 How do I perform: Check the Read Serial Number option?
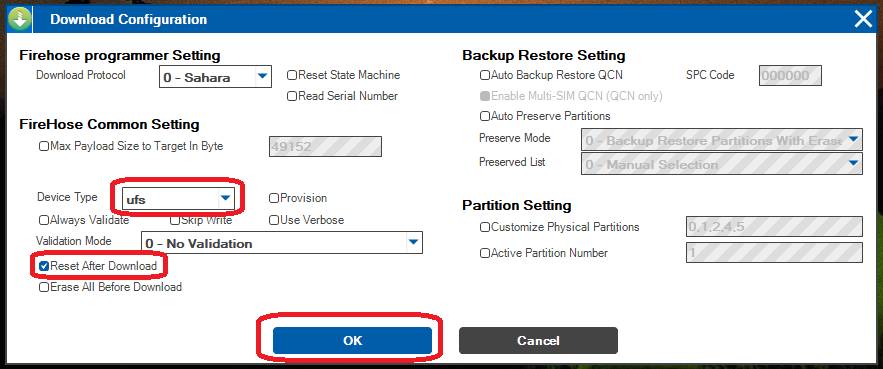point(292,96)
